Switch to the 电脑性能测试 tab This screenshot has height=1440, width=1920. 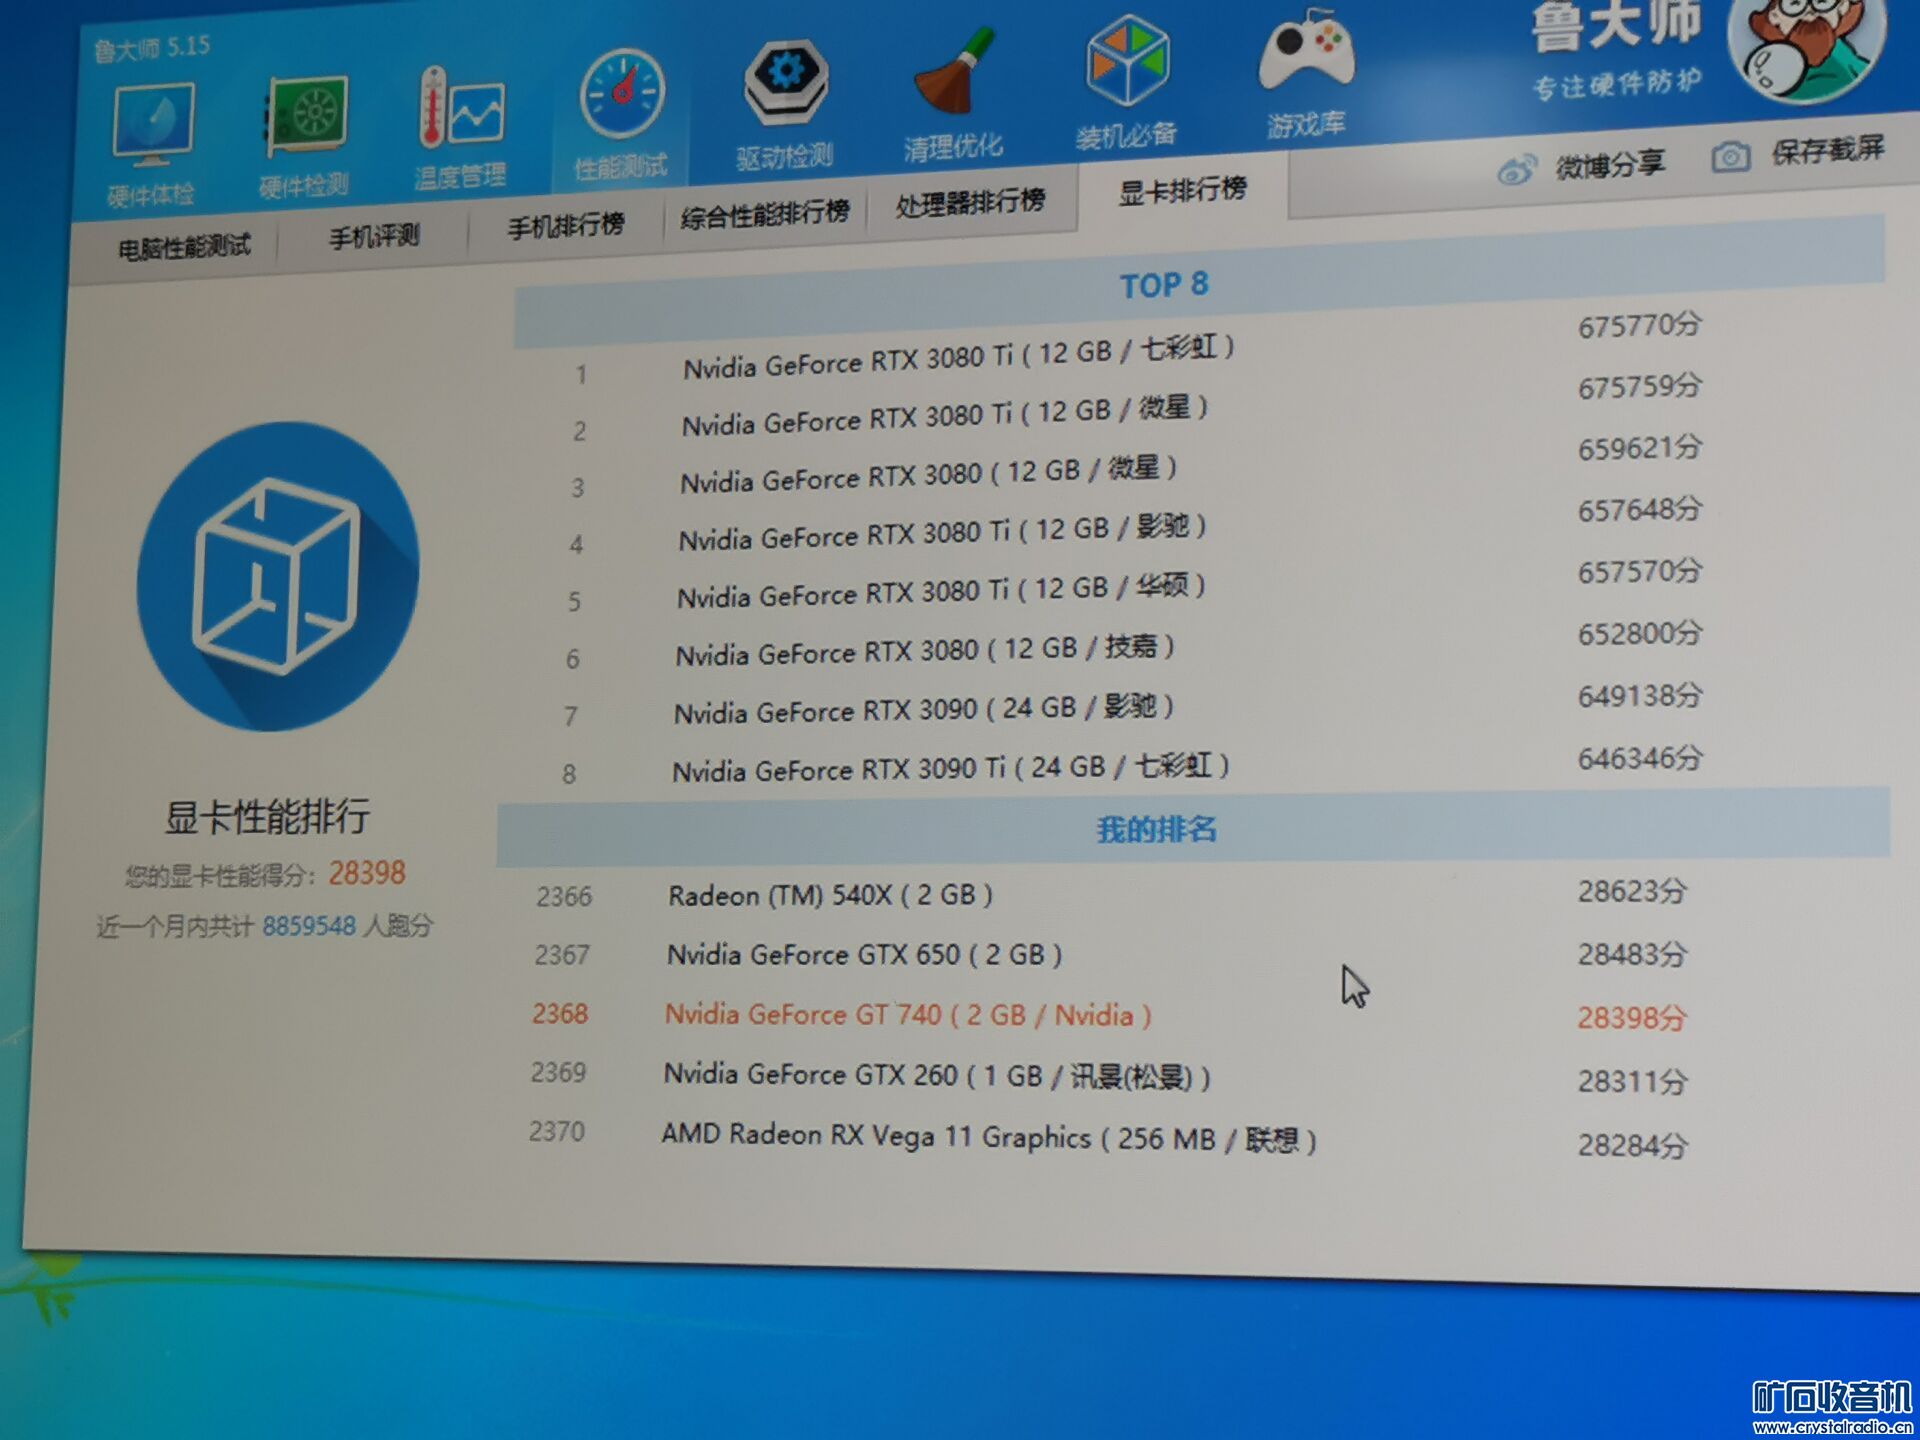click(184, 247)
